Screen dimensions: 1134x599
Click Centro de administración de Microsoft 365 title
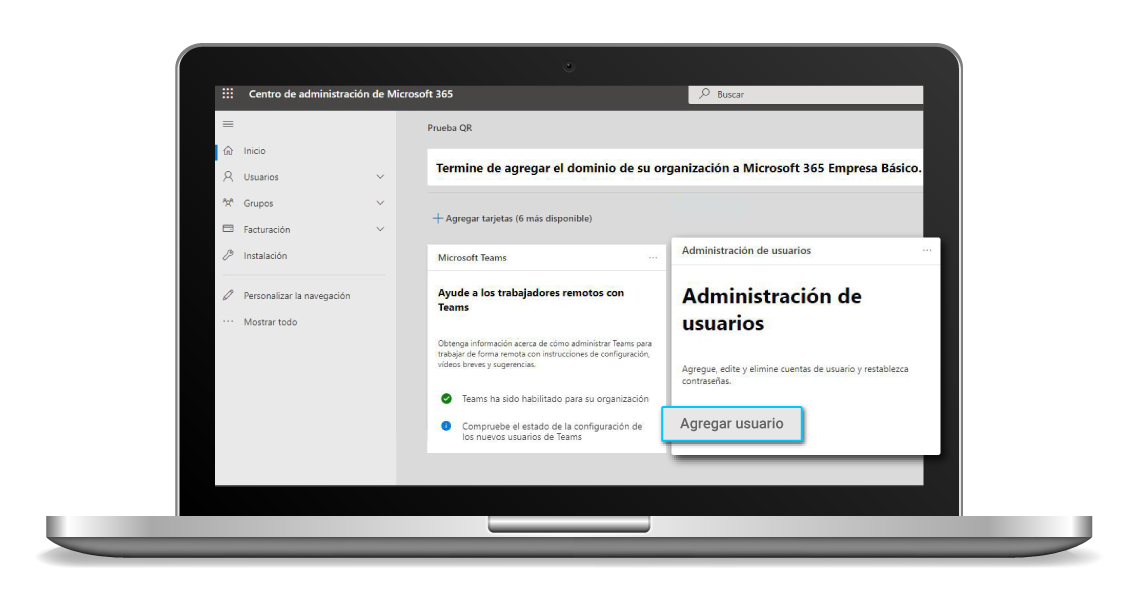click(351, 94)
